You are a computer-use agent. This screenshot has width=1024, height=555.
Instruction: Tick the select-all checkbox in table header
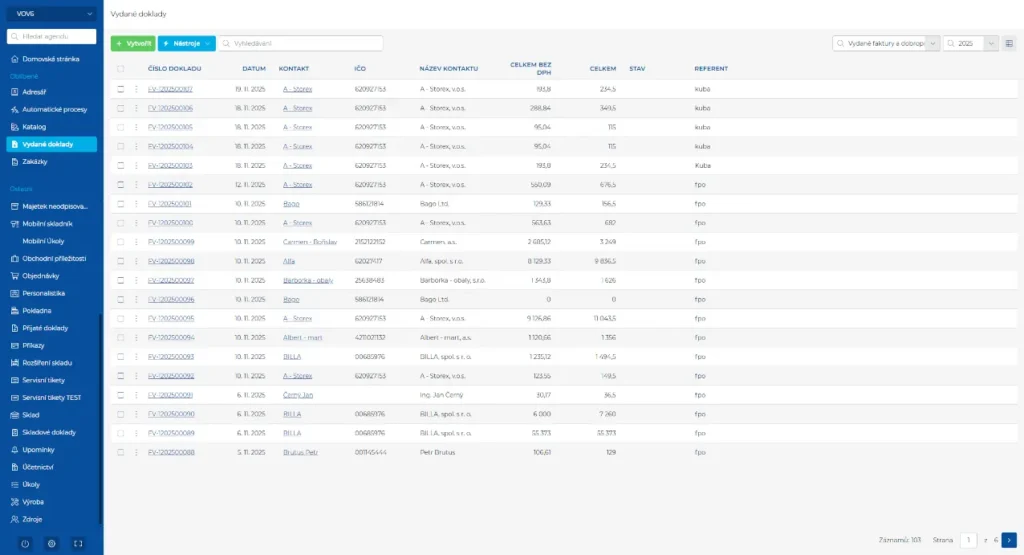[121, 69]
